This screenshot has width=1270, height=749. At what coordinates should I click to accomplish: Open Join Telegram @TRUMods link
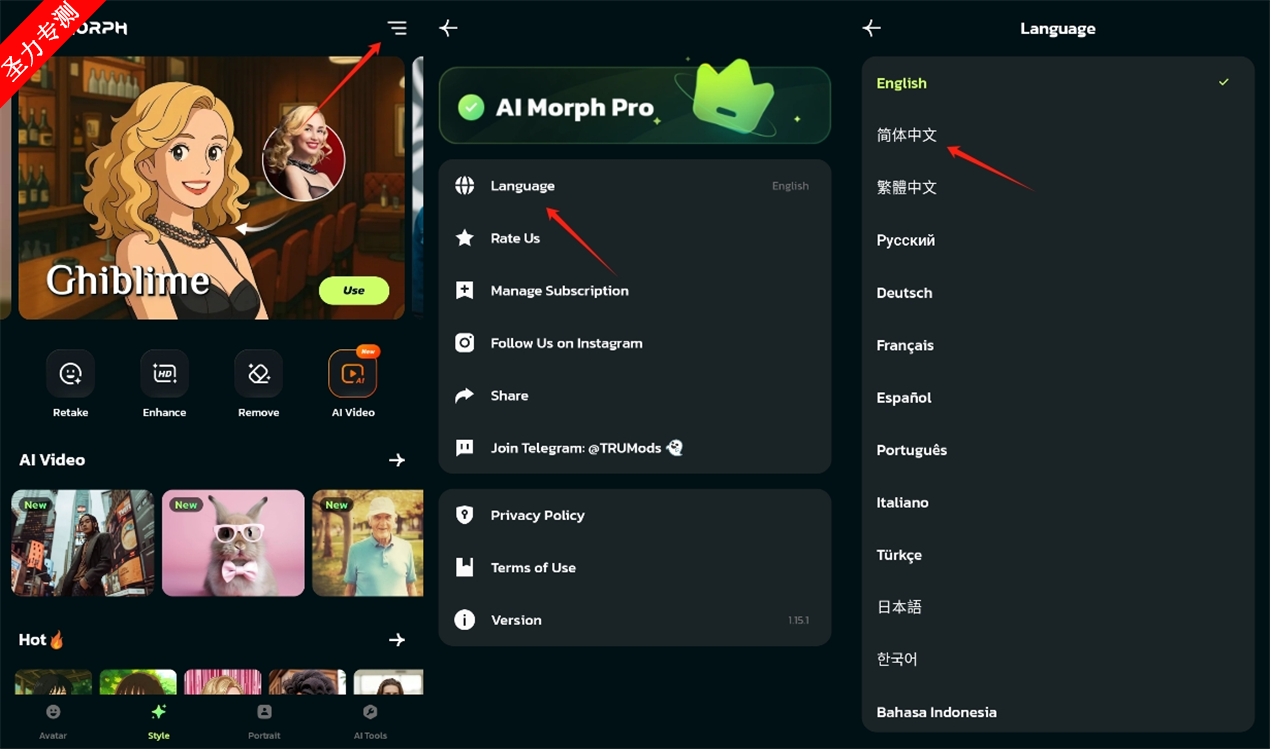coord(635,448)
